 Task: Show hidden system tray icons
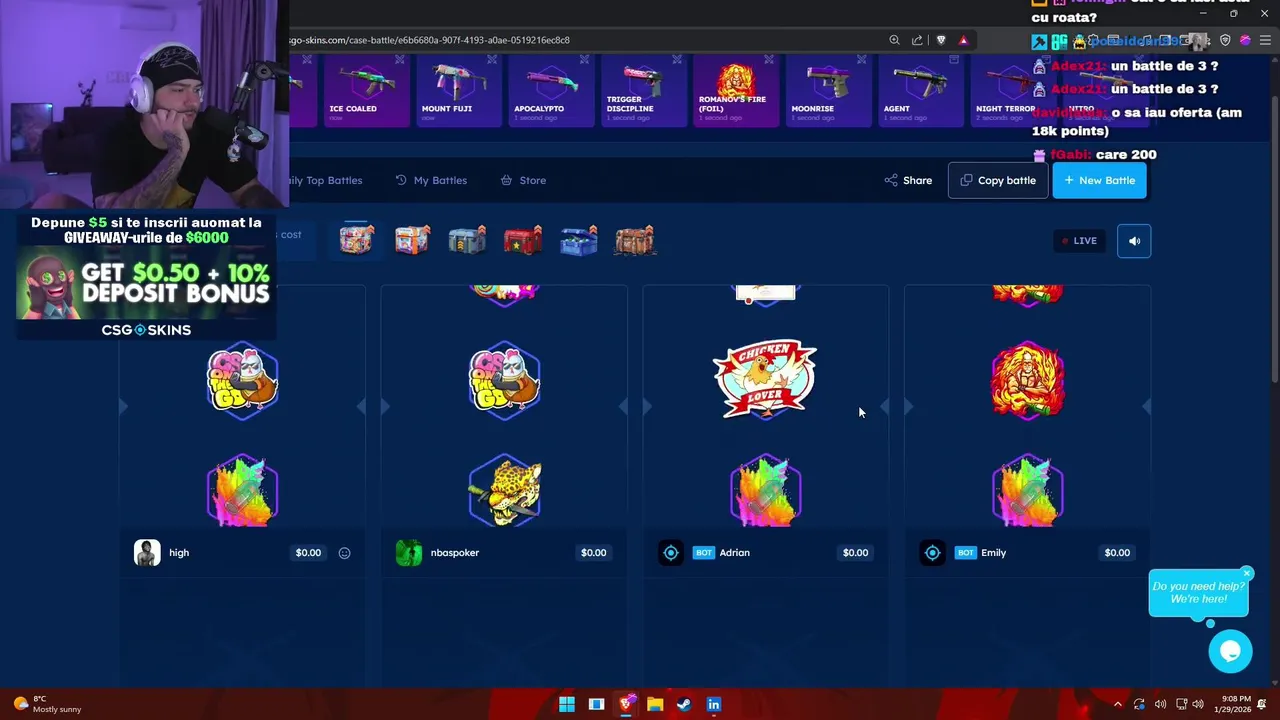(x=1118, y=704)
